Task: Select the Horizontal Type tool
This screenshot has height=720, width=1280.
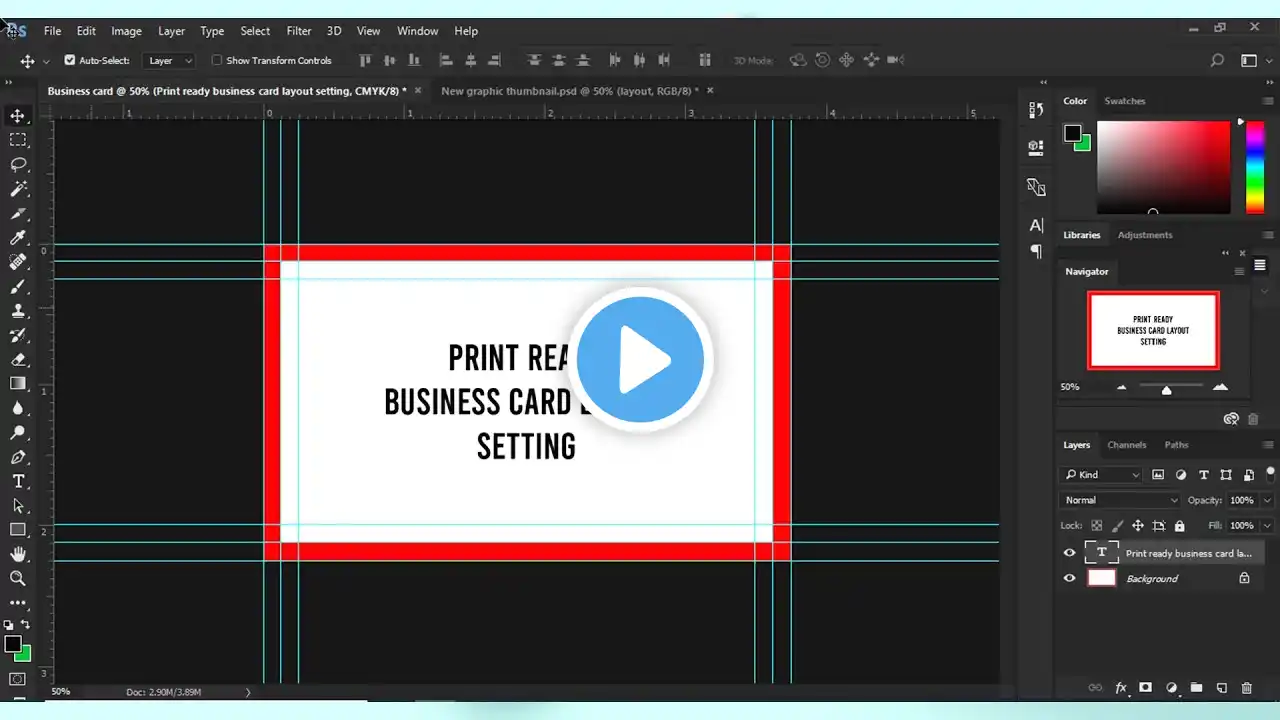Action: coord(18,481)
